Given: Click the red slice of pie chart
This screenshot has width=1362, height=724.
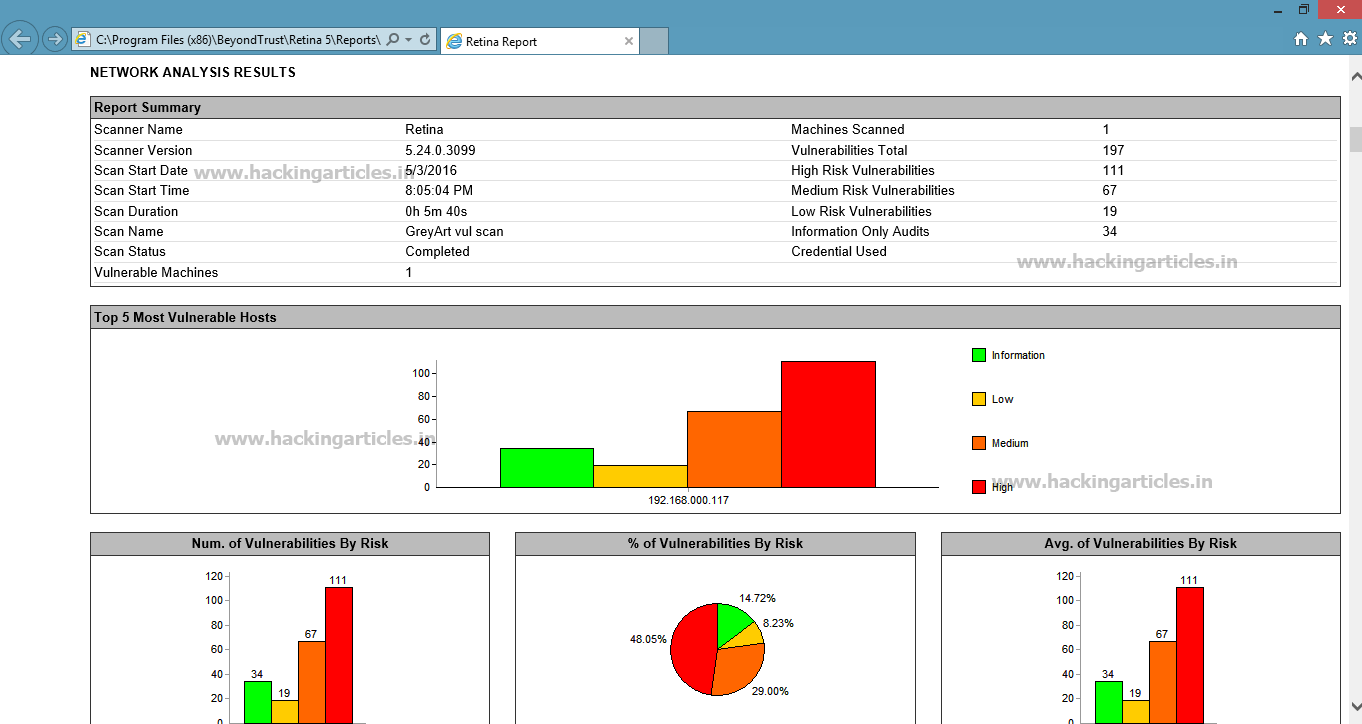Looking at the screenshot, I should [693, 650].
